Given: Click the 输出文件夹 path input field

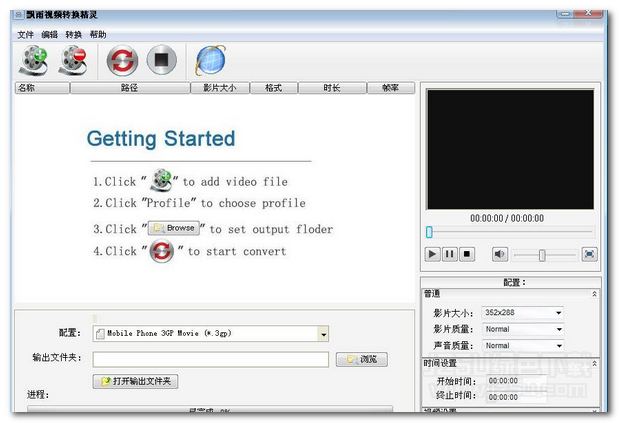Looking at the screenshot, I should click(211, 359).
